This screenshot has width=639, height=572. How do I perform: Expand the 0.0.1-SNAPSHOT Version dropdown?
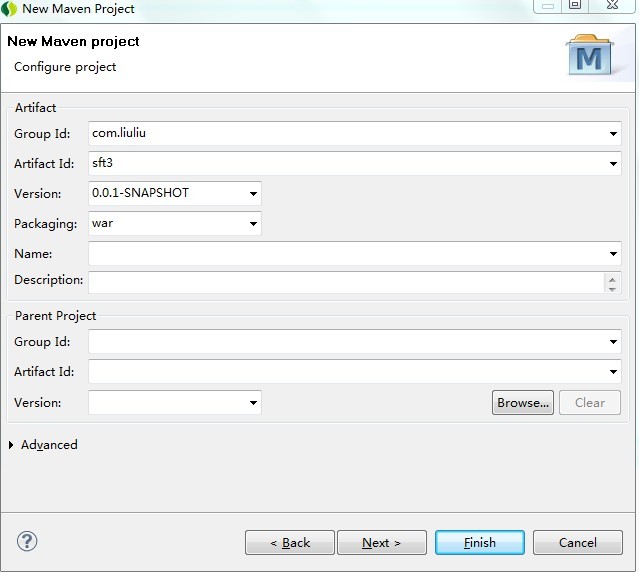pyautogui.click(x=253, y=194)
